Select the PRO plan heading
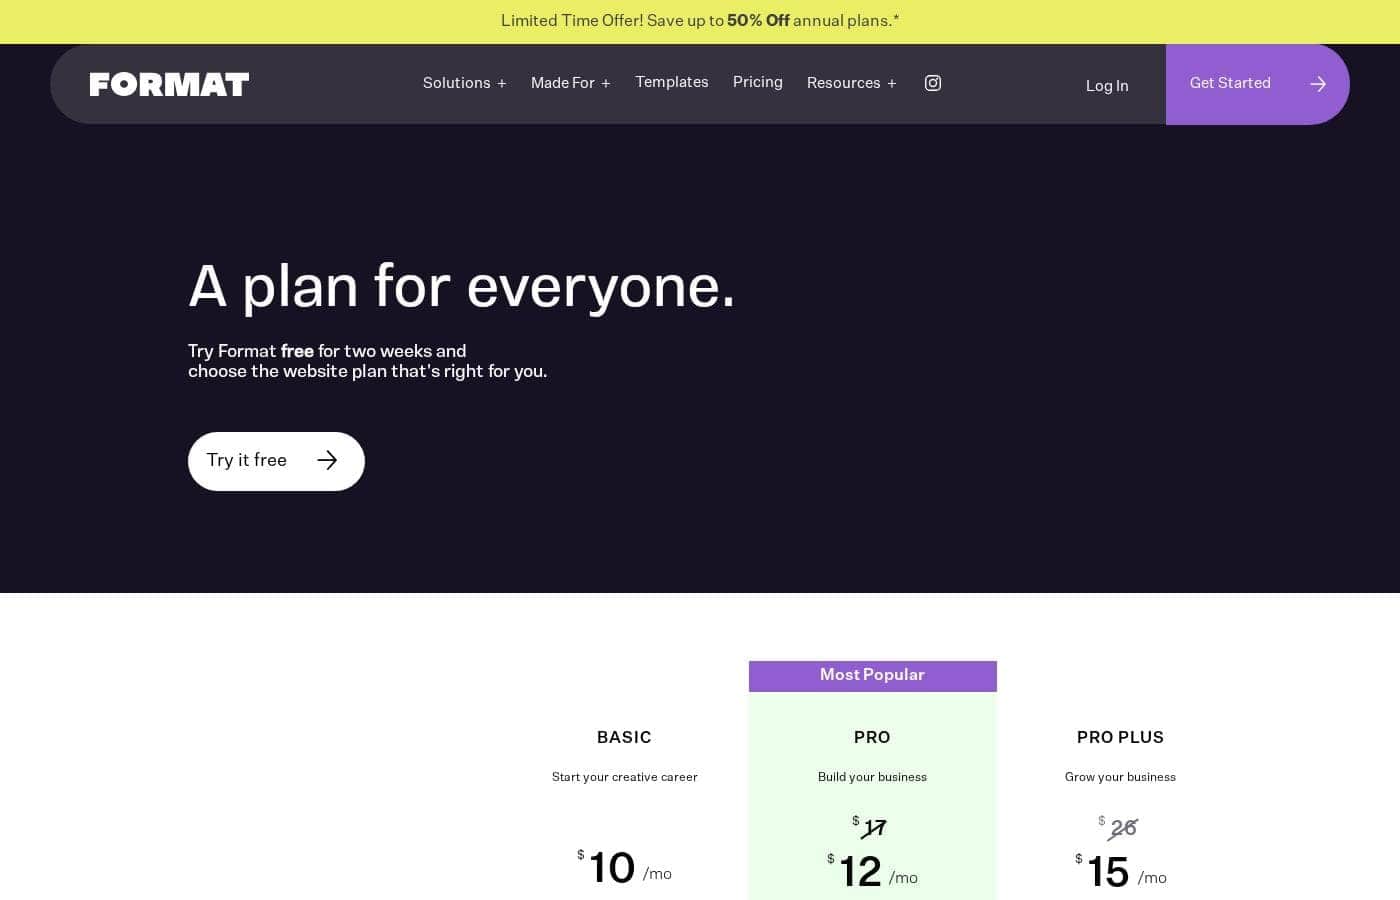This screenshot has height=900, width=1400. [x=872, y=737]
